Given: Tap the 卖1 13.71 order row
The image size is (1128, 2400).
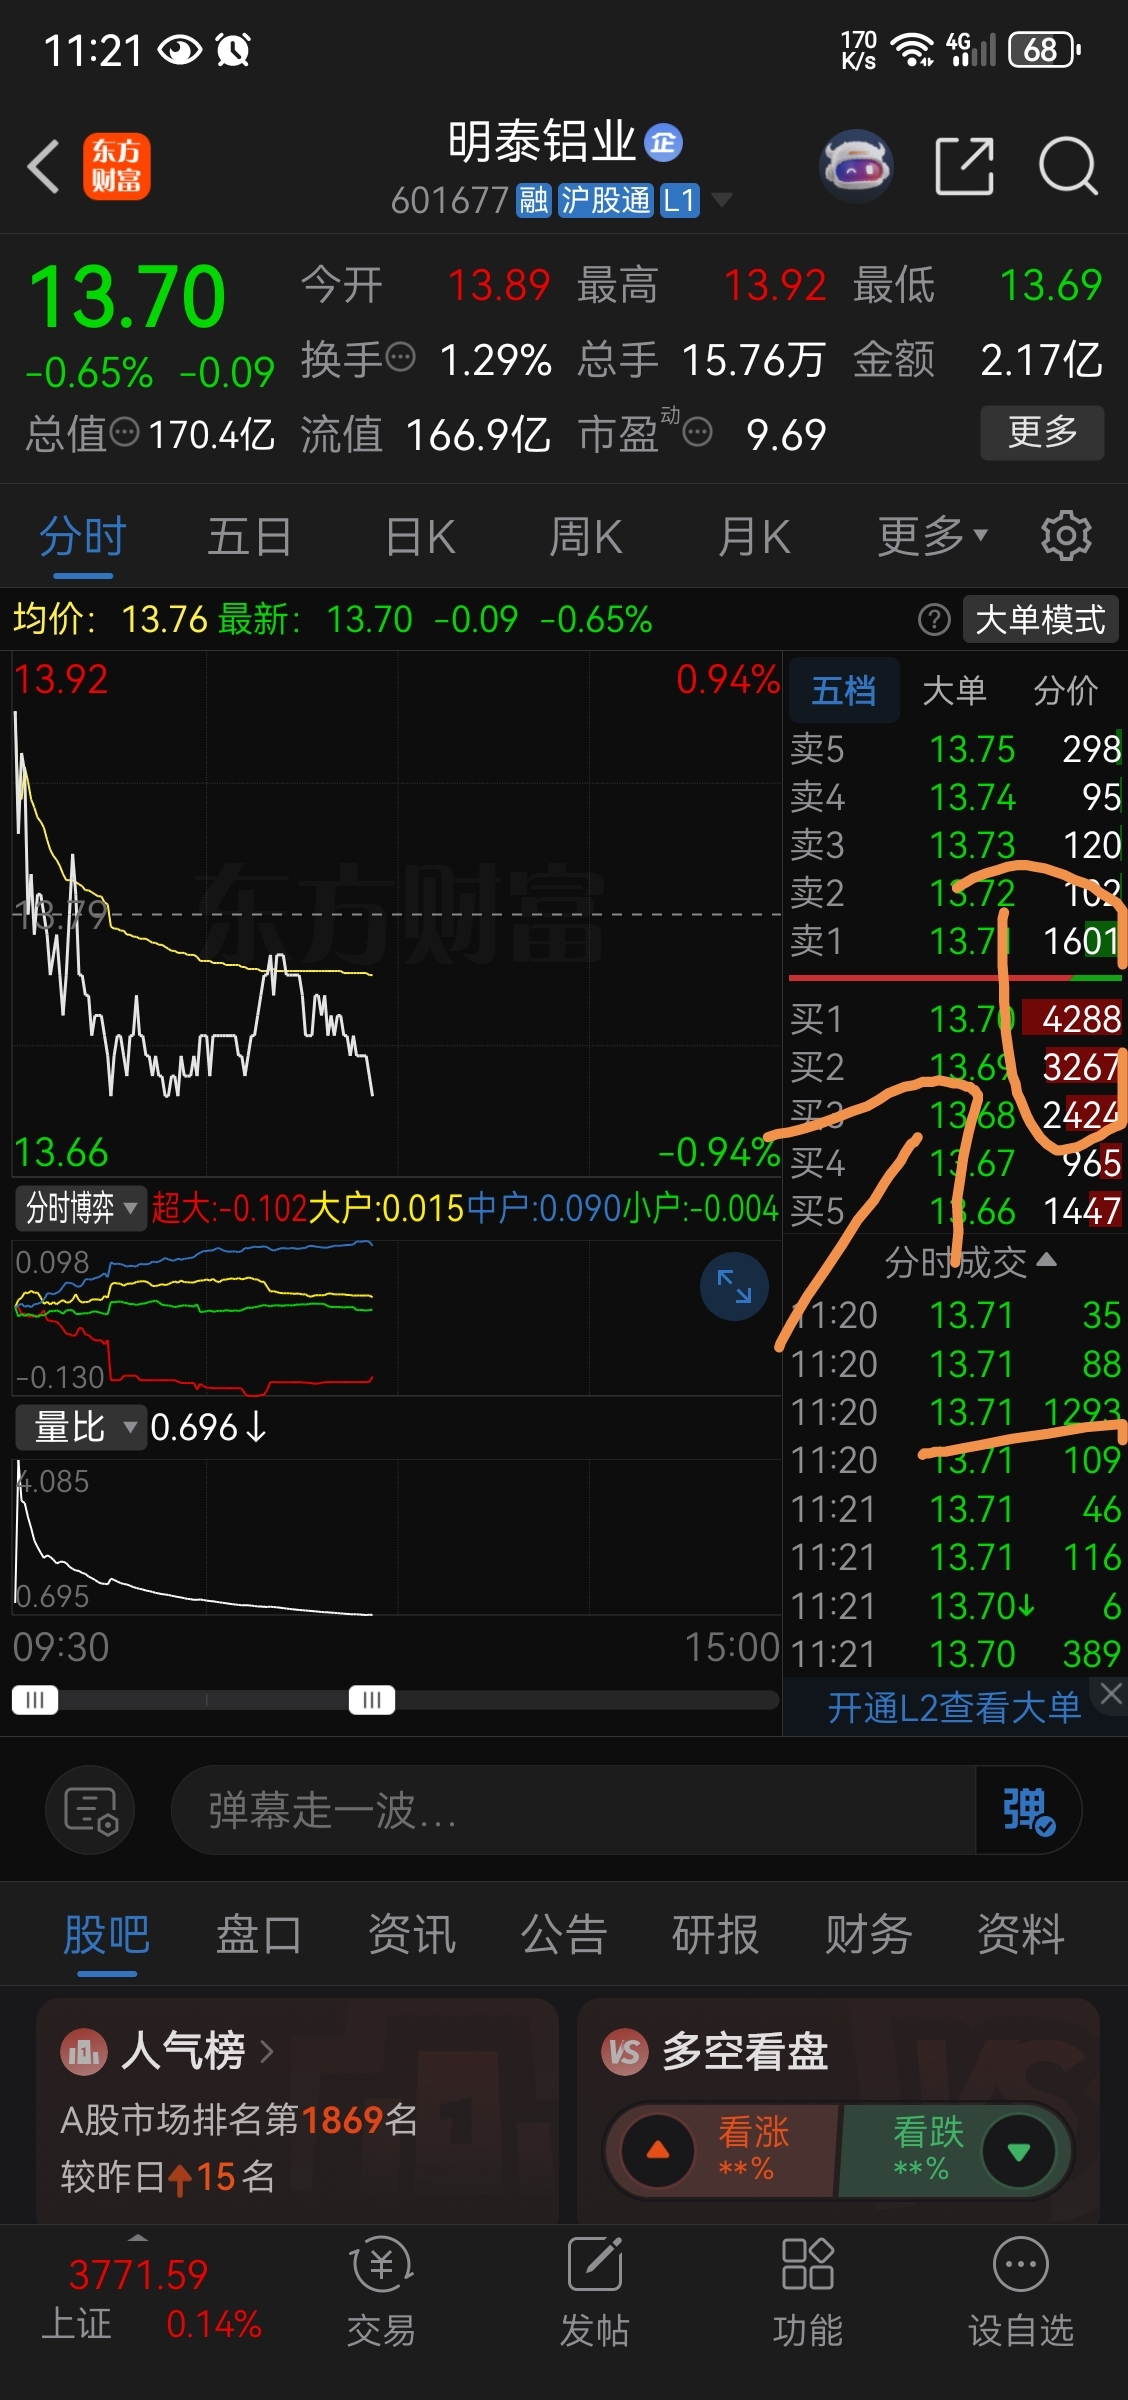Looking at the screenshot, I should [x=955, y=941].
